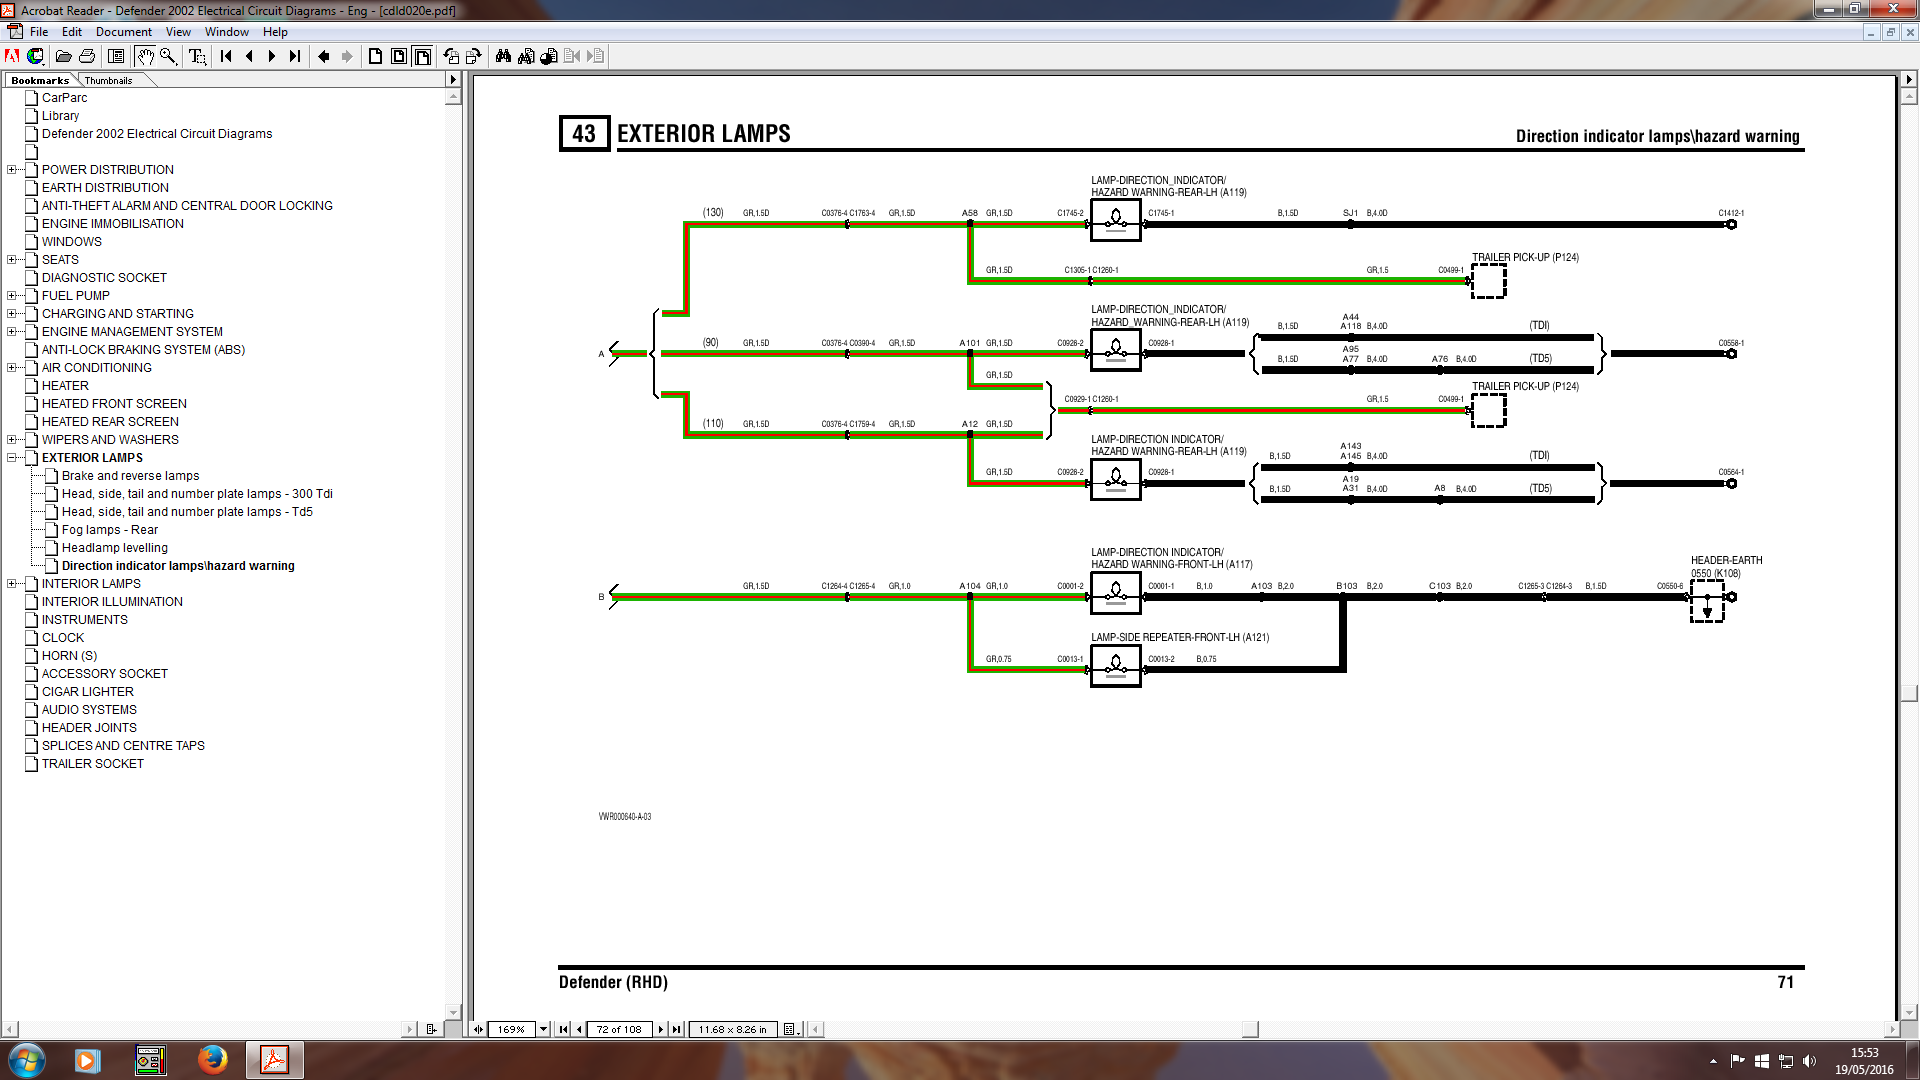Expand the CHARGING AND STARTING bookmark
Viewport: 1920px width, 1080px height.
coord(12,314)
